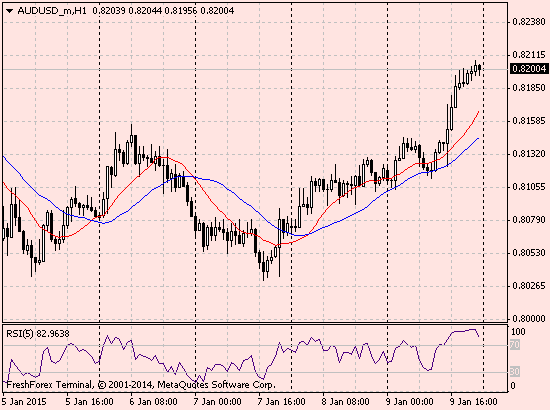550x410 pixels.
Task: Click the latest candlestick at the current price
Action: pos(479,68)
